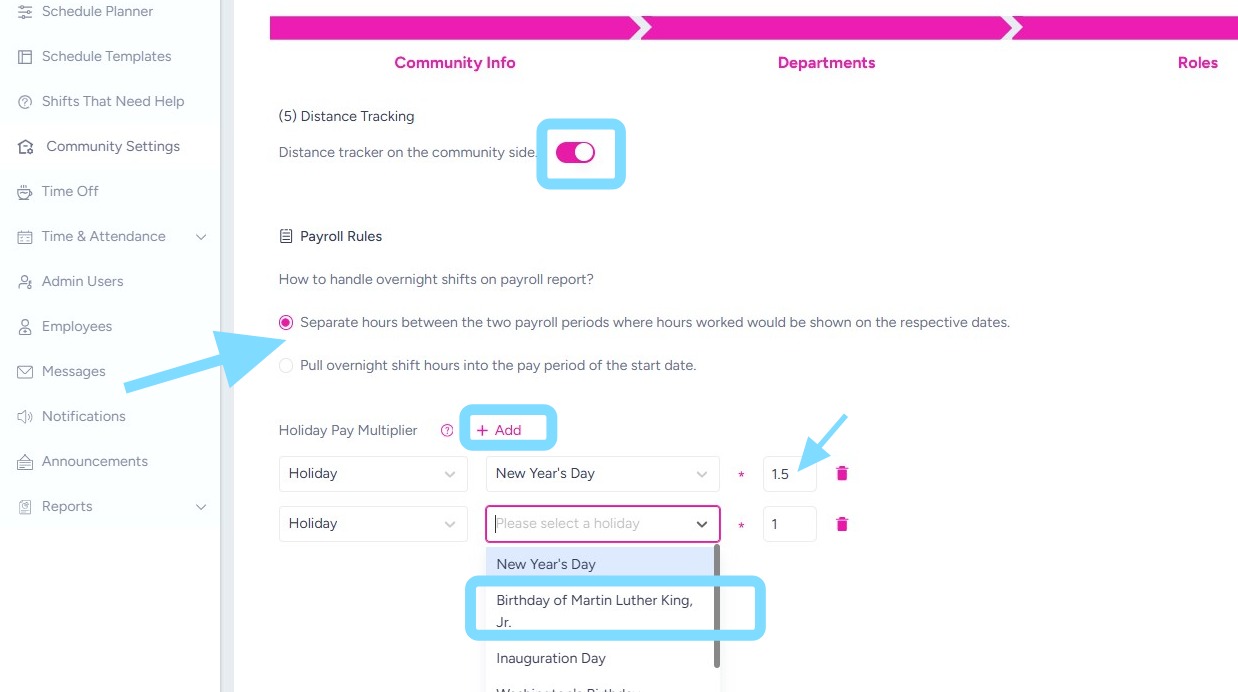This screenshot has height=692, width=1238.
Task: Expand the Time & Attendance submenu
Action: [x=201, y=237]
